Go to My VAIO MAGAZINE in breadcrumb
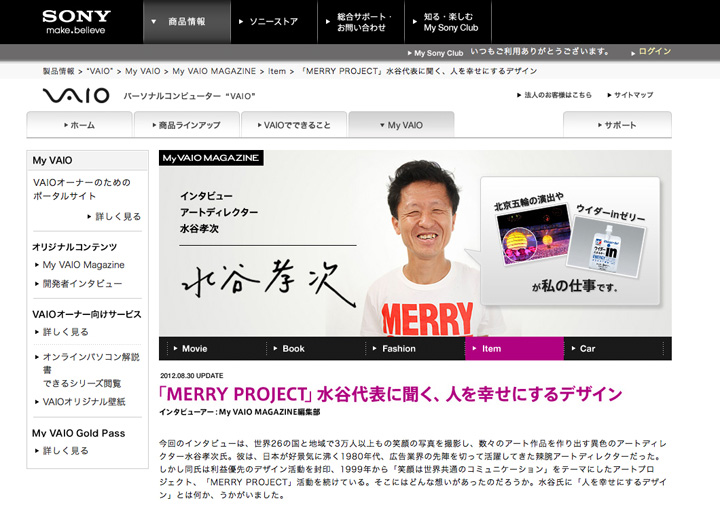The image size is (720, 505). (214, 71)
